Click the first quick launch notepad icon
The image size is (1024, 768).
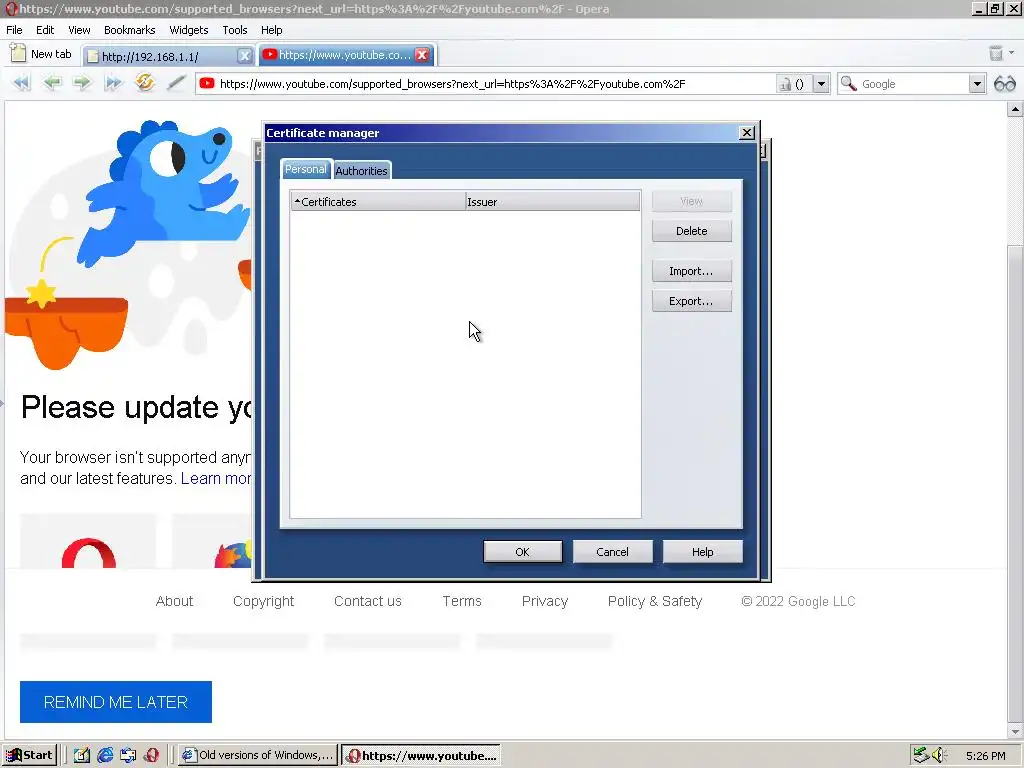pyautogui.click(x=81, y=756)
